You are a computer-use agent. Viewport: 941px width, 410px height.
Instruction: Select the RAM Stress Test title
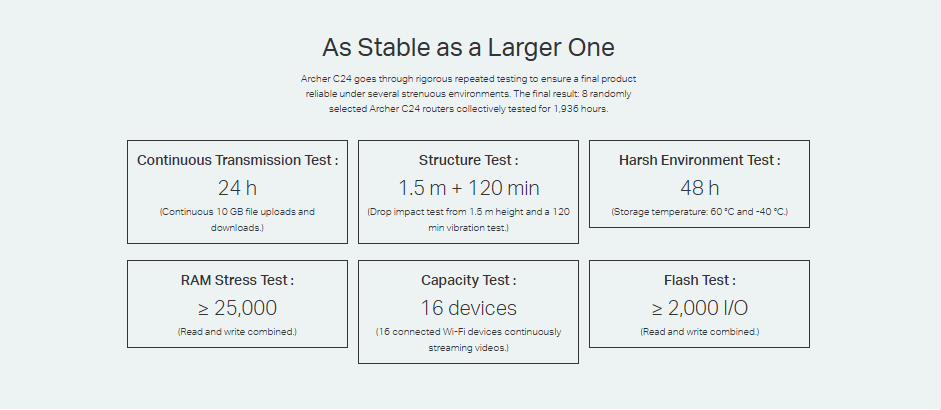click(x=237, y=280)
